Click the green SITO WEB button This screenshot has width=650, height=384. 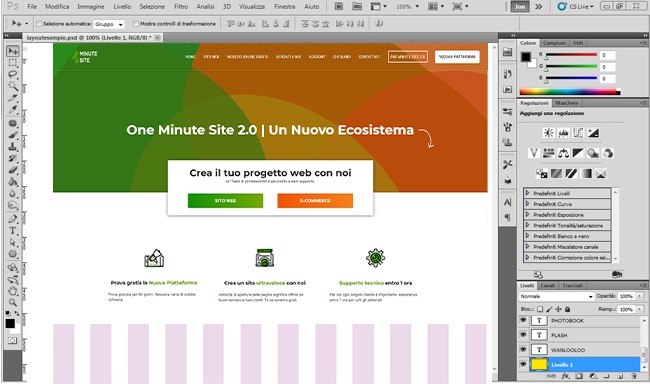coord(225,201)
